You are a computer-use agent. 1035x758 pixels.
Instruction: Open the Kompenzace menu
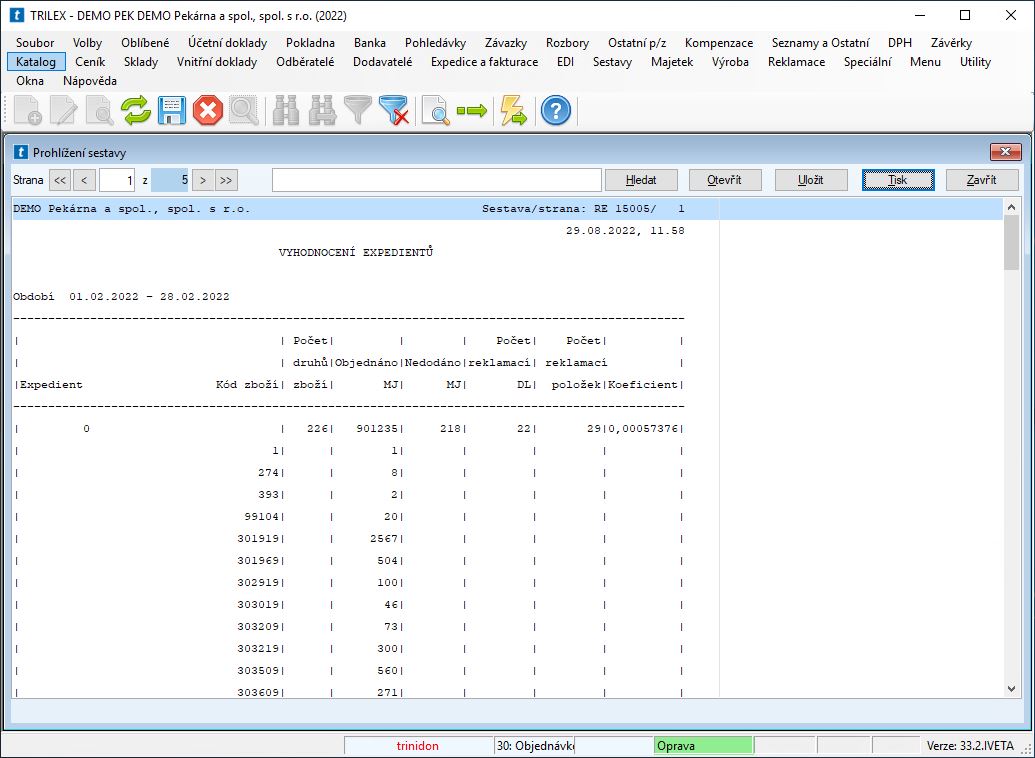pos(719,43)
